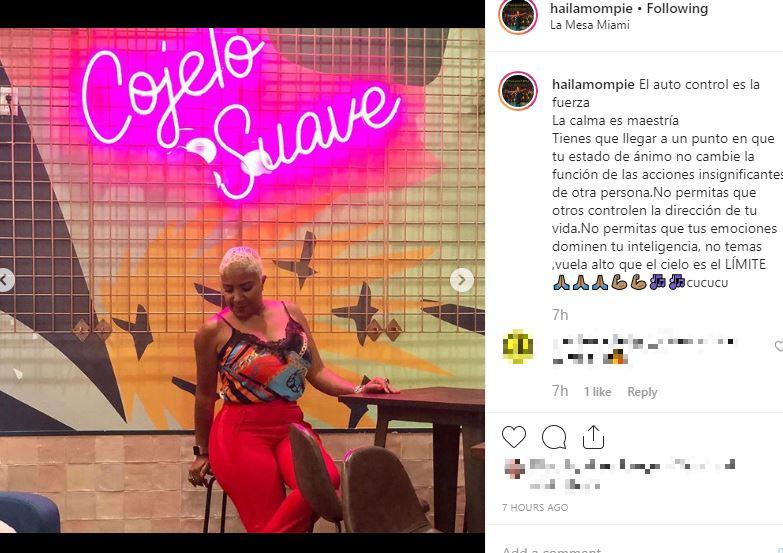The width and height of the screenshot is (783, 553).
Task: Click hailamompie username in caption
Action: [x=593, y=84]
